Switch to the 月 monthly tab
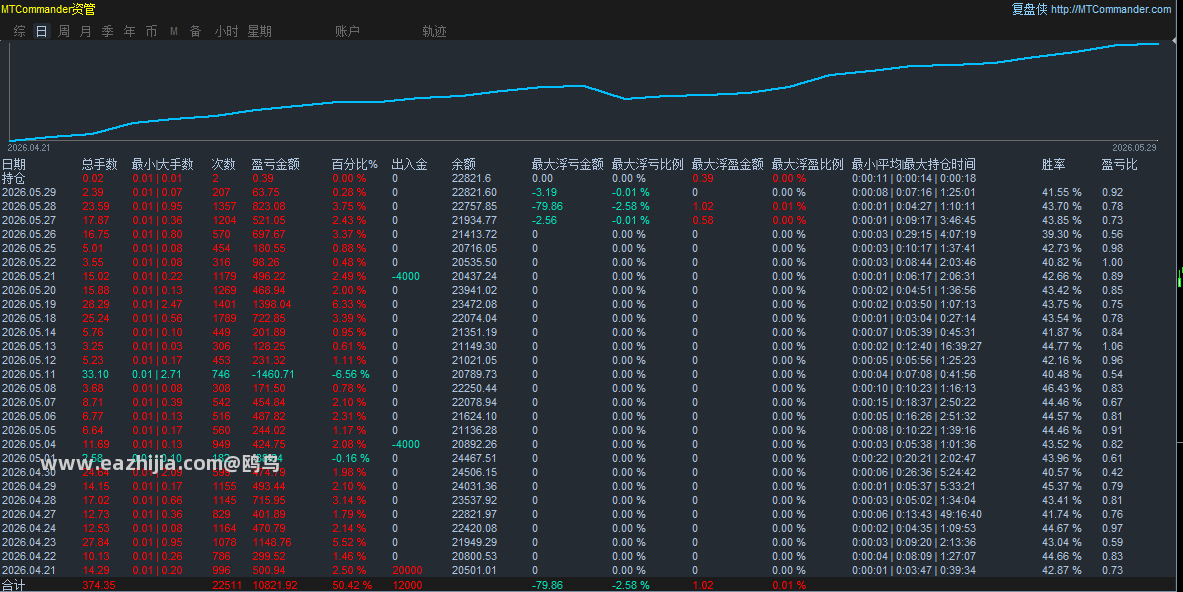1183x592 pixels. (x=86, y=31)
